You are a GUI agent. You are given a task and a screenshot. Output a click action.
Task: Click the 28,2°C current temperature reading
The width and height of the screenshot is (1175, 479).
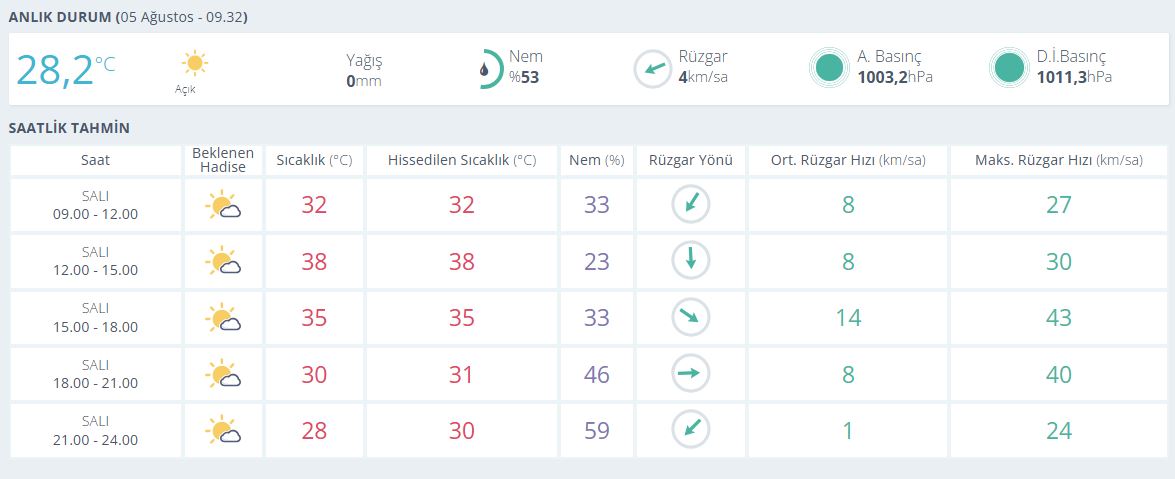(66, 70)
